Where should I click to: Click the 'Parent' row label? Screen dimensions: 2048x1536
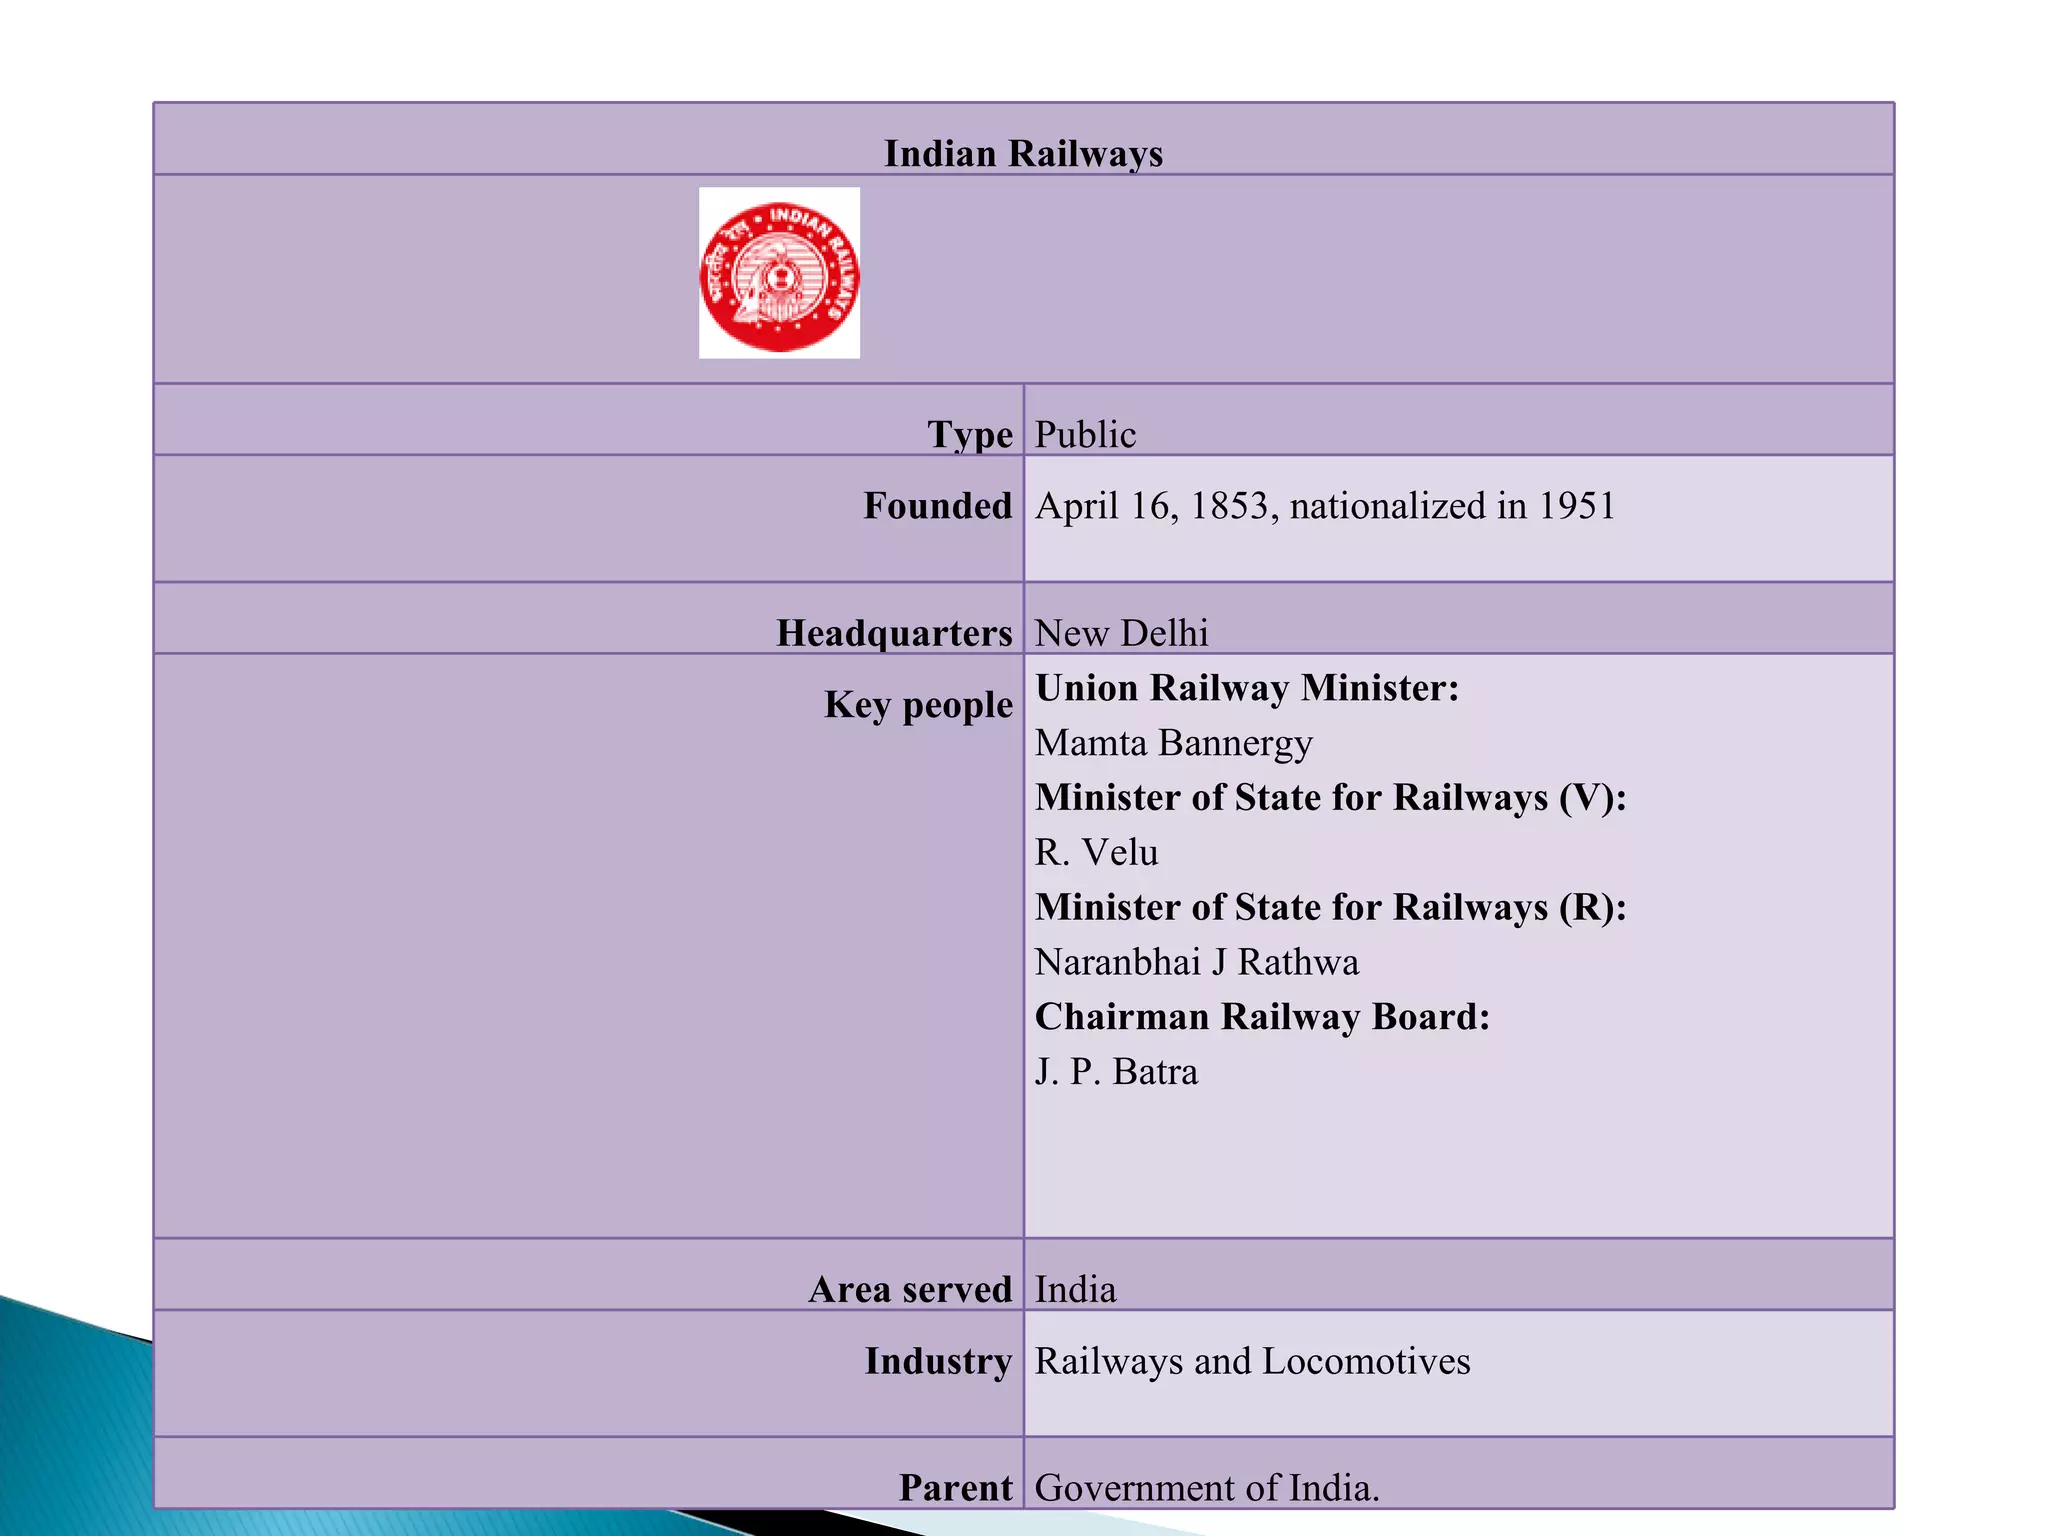(956, 1488)
